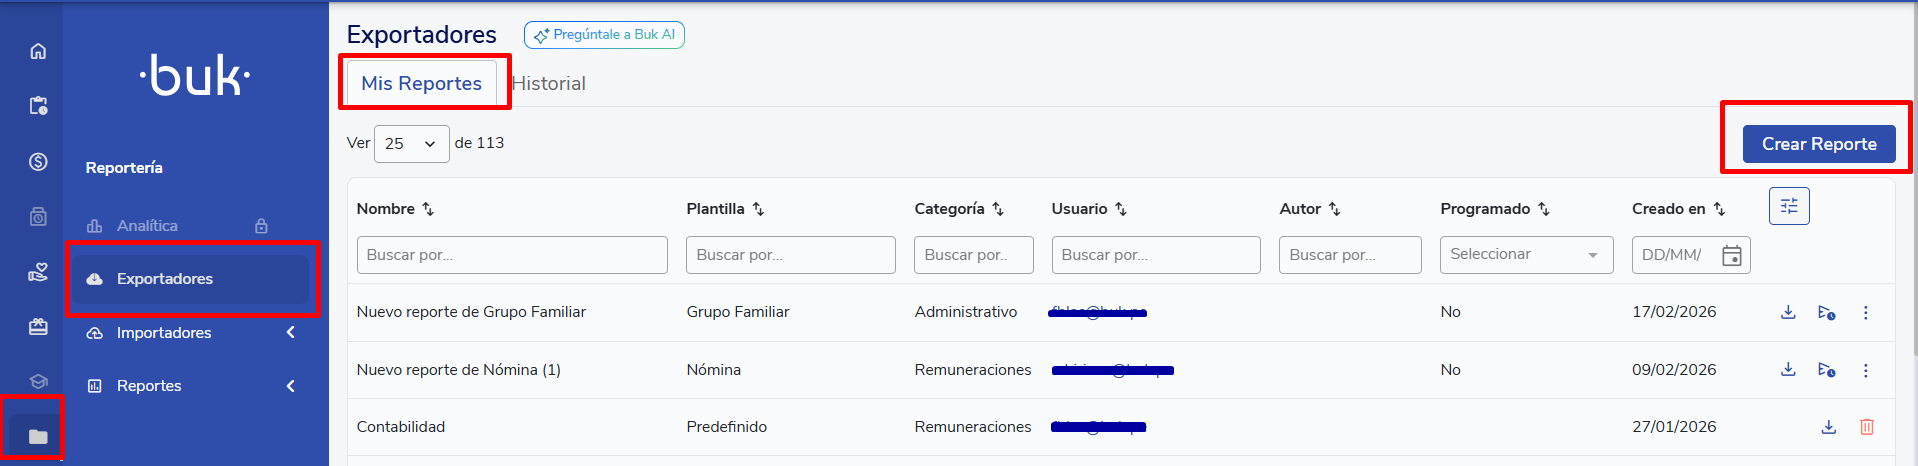Expand the Importadores submenu
1918x466 pixels.
[290, 333]
